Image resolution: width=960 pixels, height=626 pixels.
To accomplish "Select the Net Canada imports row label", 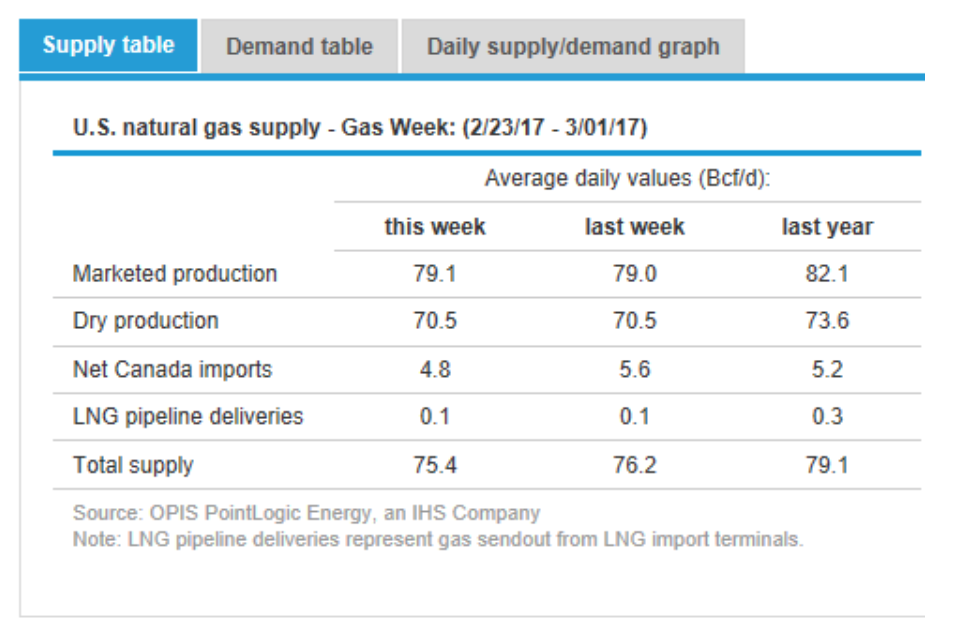I will click(172, 369).
